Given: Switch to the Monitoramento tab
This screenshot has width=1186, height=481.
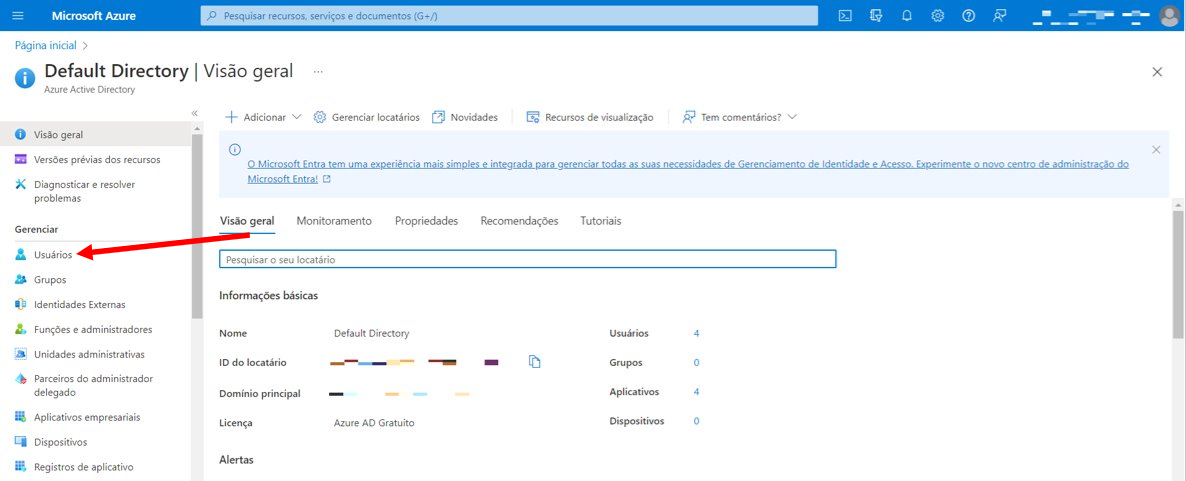Looking at the screenshot, I should (334, 221).
